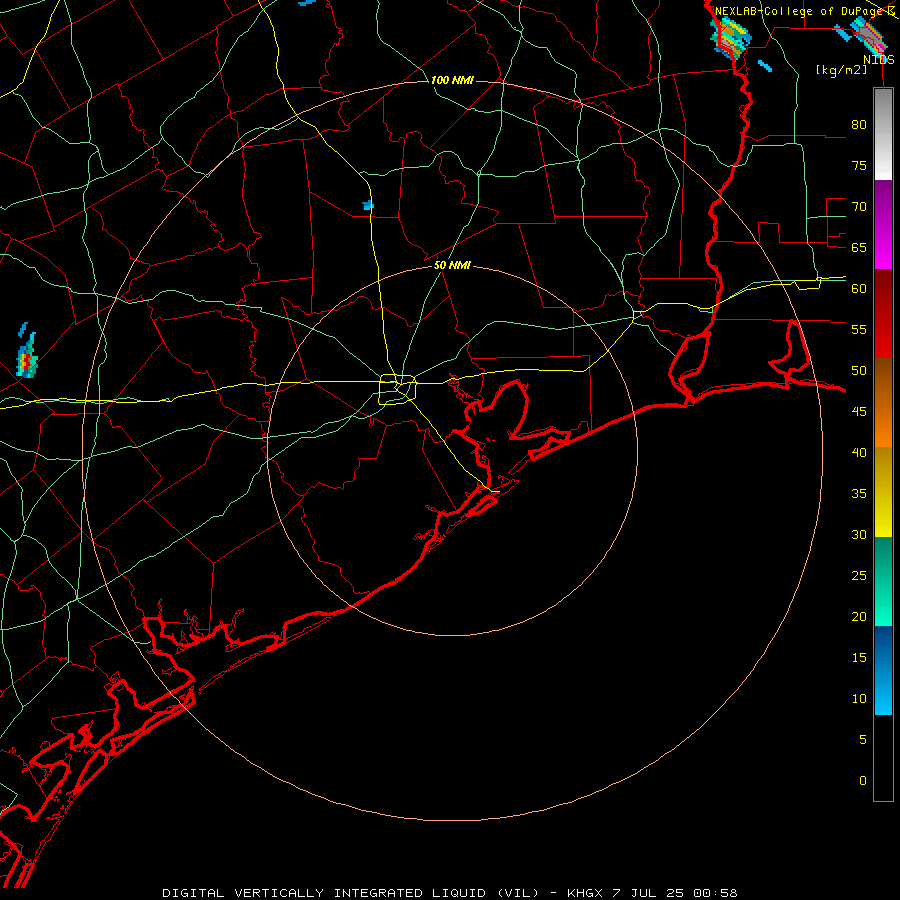The height and width of the screenshot is (900, 900).
Task: Click the KHGX radar site identifier in the caption
Action: [x=584, y=893]
